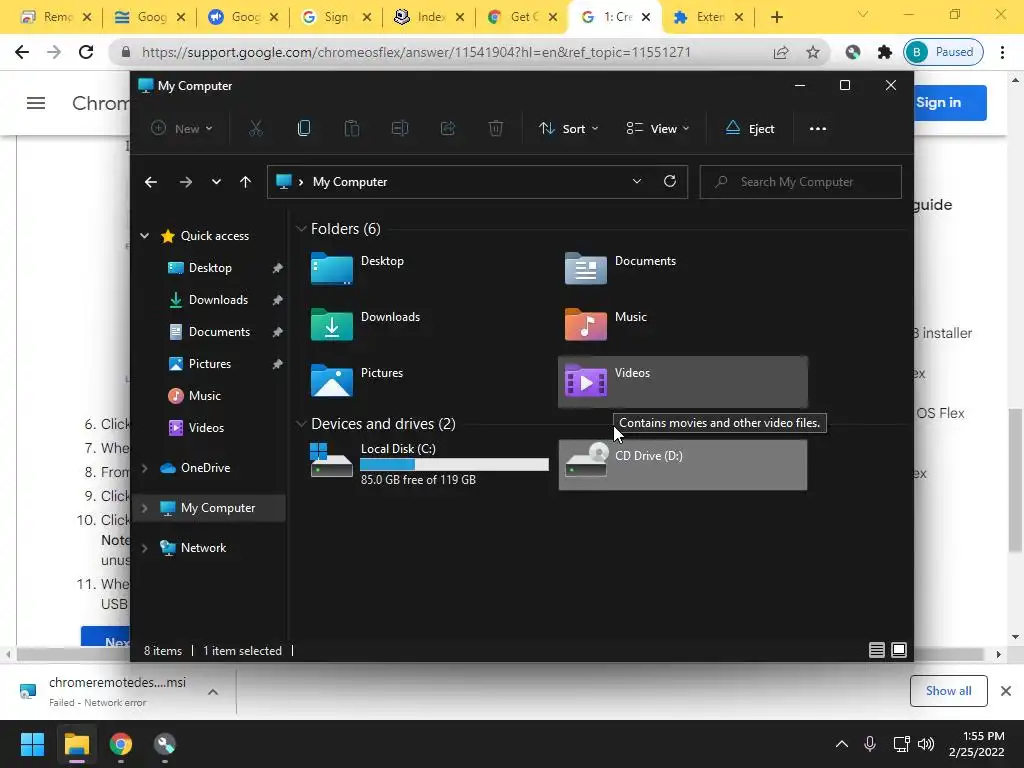Expand the My Computer tree node
Viewport: 1024px width, 768px height.
[145, 508]
